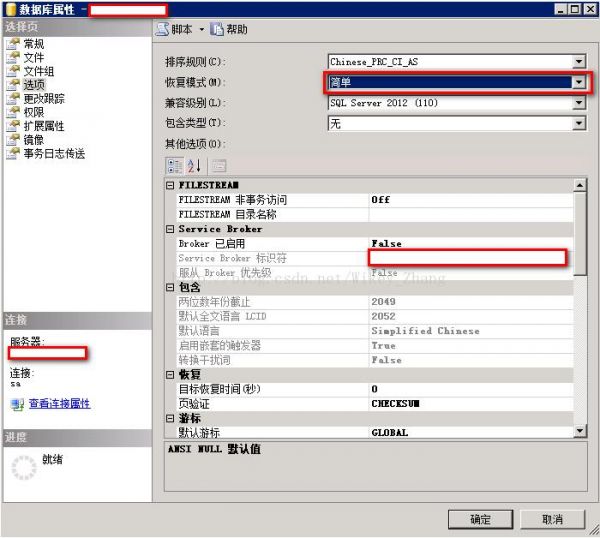Open the 兼容级别 dropdown
600x538 pixels.
(x=579, y=103)
